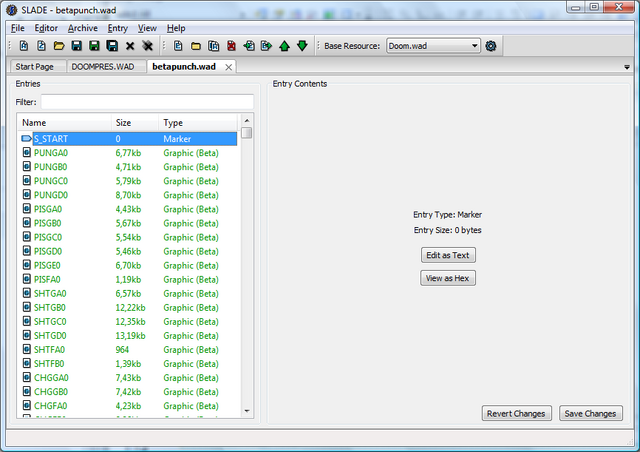Select the SHTGD0 entry
Image resolution: width=640 pixels, height=452 pixels.
(127, 336)
